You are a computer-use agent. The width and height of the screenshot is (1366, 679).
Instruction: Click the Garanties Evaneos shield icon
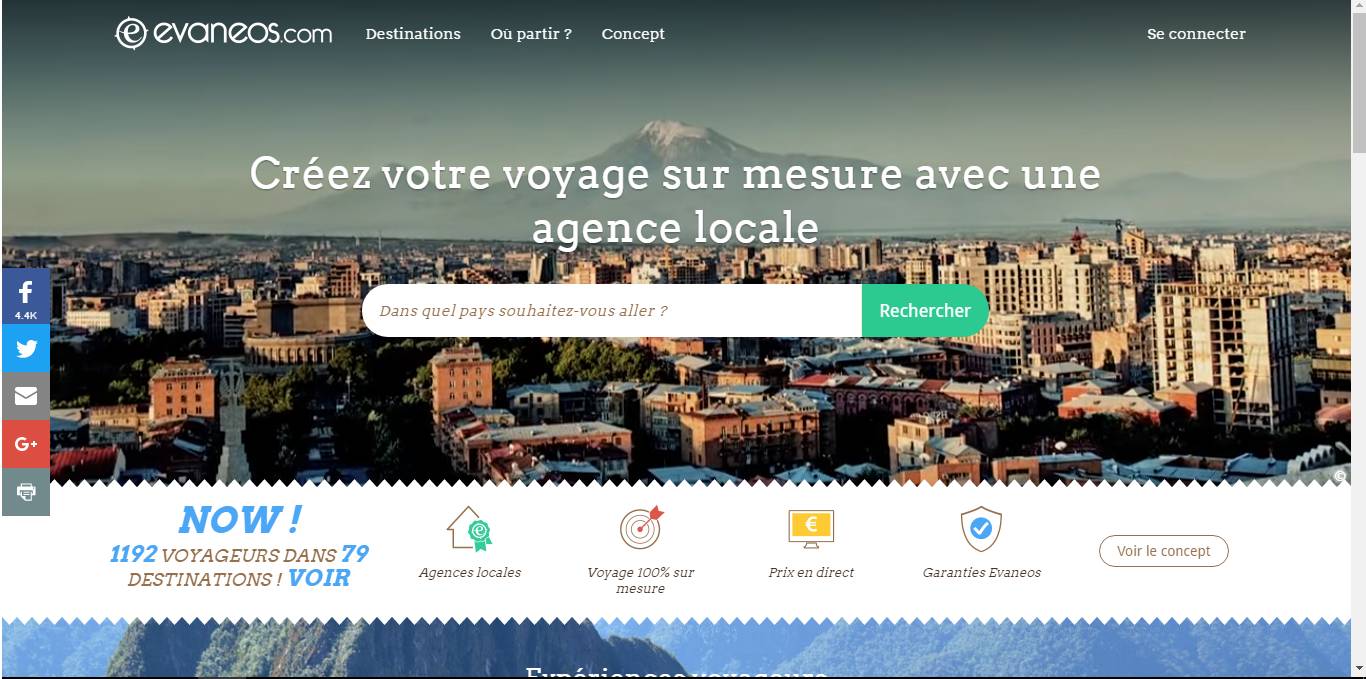(981, 529)
